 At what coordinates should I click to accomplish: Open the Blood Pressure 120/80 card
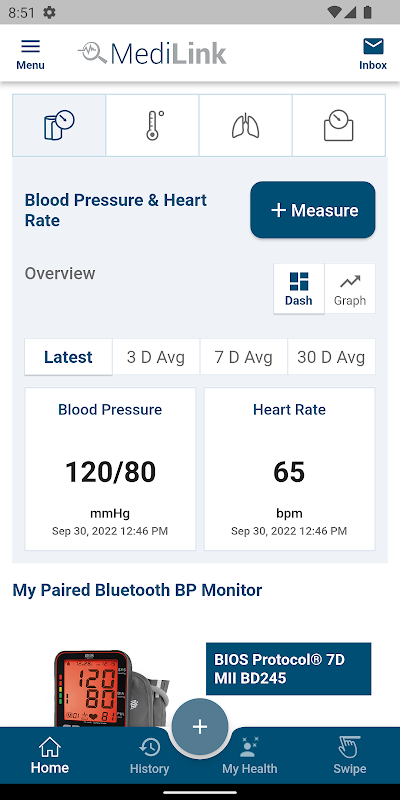[110, 469]
